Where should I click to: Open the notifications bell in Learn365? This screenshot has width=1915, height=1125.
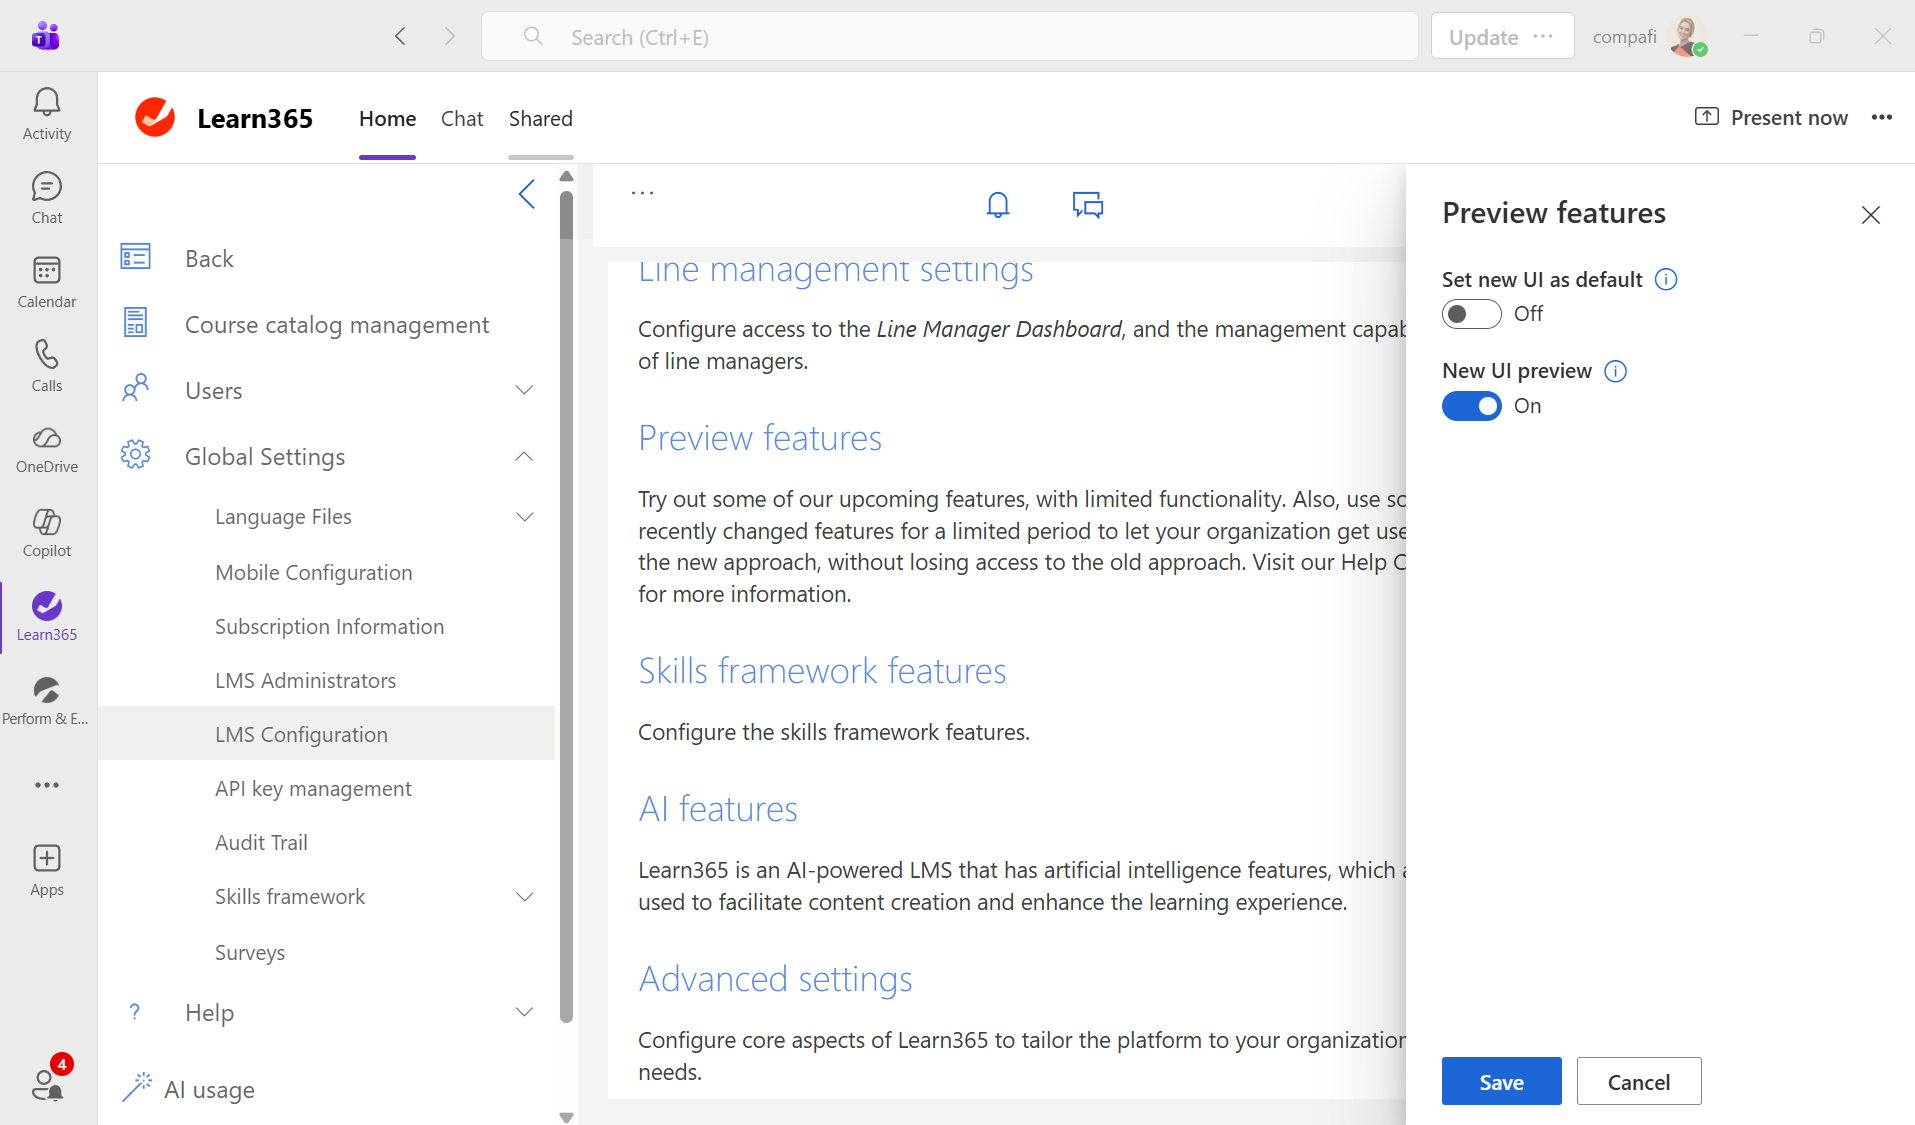(x=997, y=205)
